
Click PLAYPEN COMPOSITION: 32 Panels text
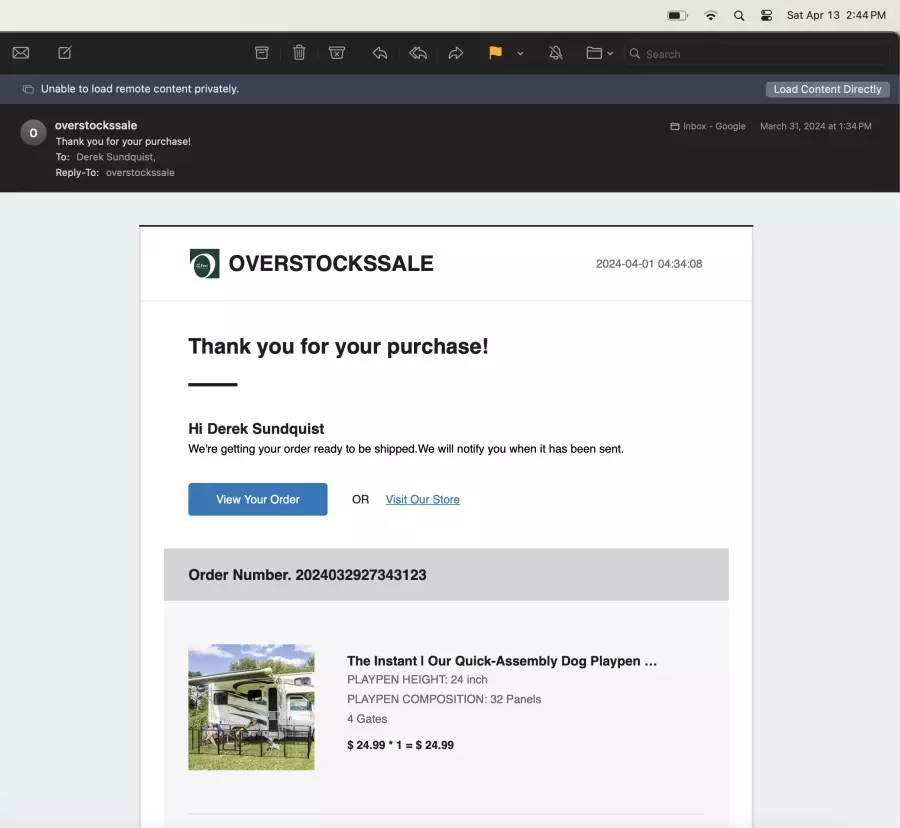tap(444, 699)
